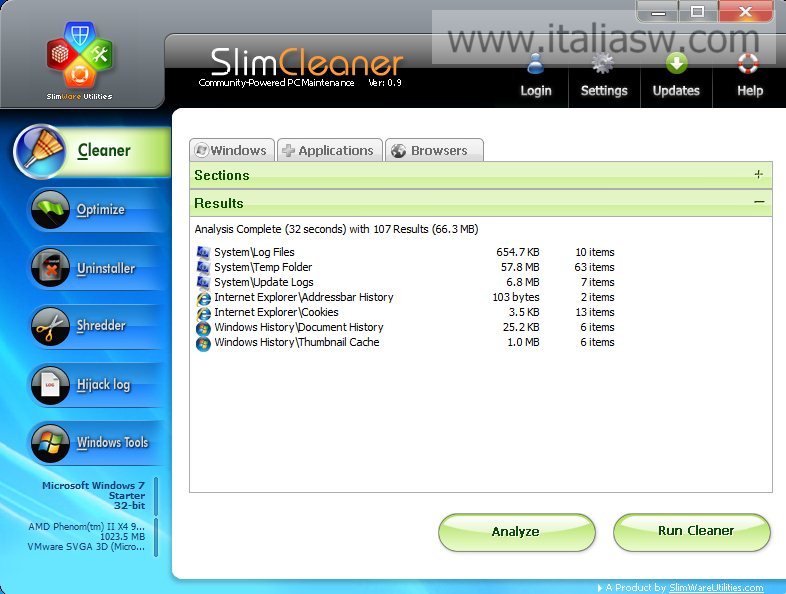Click the Shredder scissors icon
The image size is (786, 594).
(50, 326)
